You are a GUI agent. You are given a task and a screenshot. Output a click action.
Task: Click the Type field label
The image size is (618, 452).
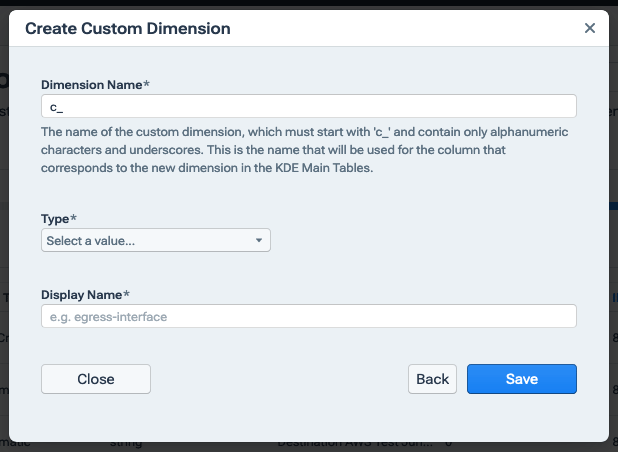(x=58, y=218)
